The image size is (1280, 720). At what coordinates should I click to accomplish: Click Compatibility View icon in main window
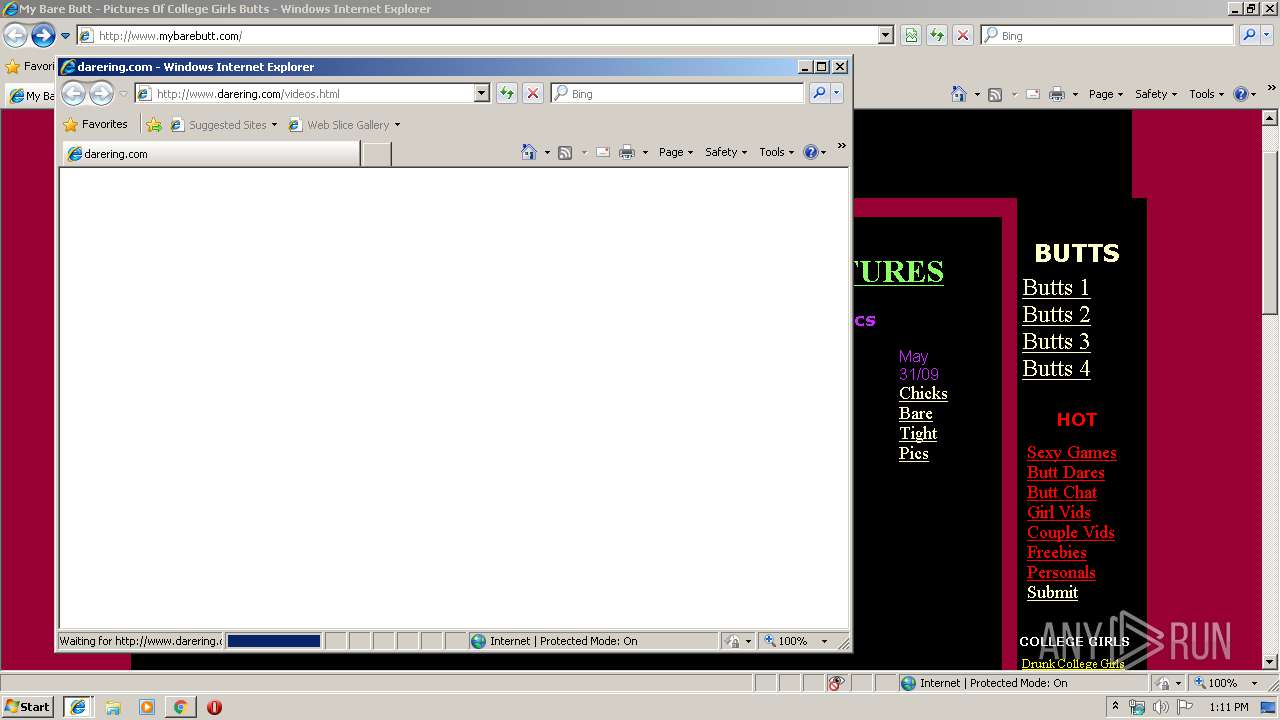pyautogui.click(x=911, y=35)
